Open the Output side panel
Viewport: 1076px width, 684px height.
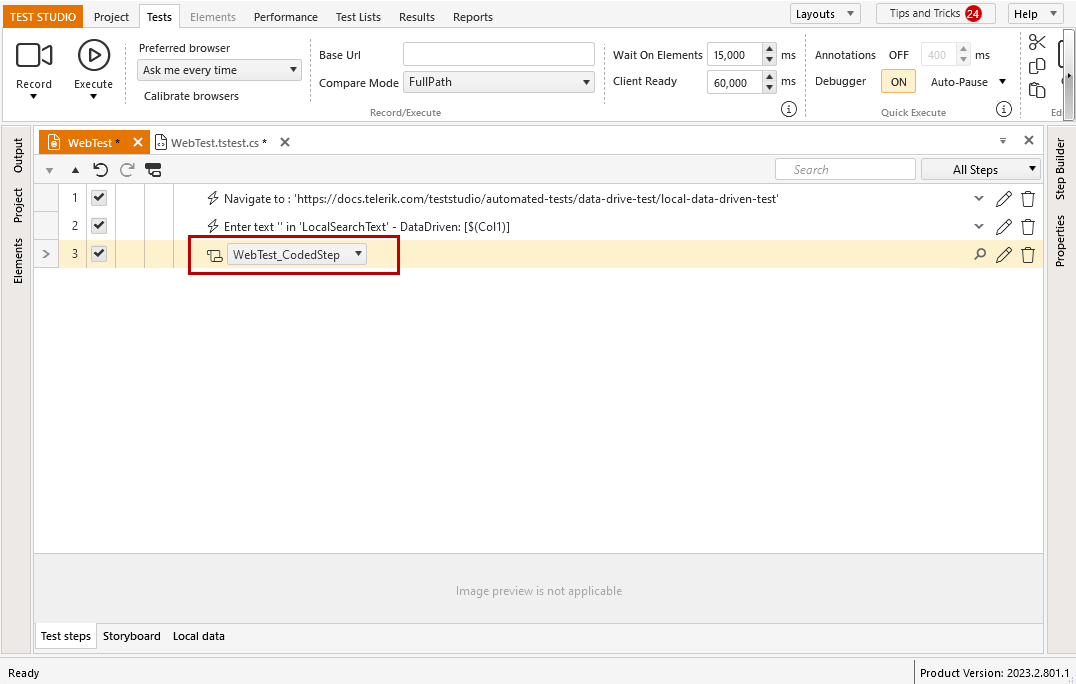coord(18,155)
